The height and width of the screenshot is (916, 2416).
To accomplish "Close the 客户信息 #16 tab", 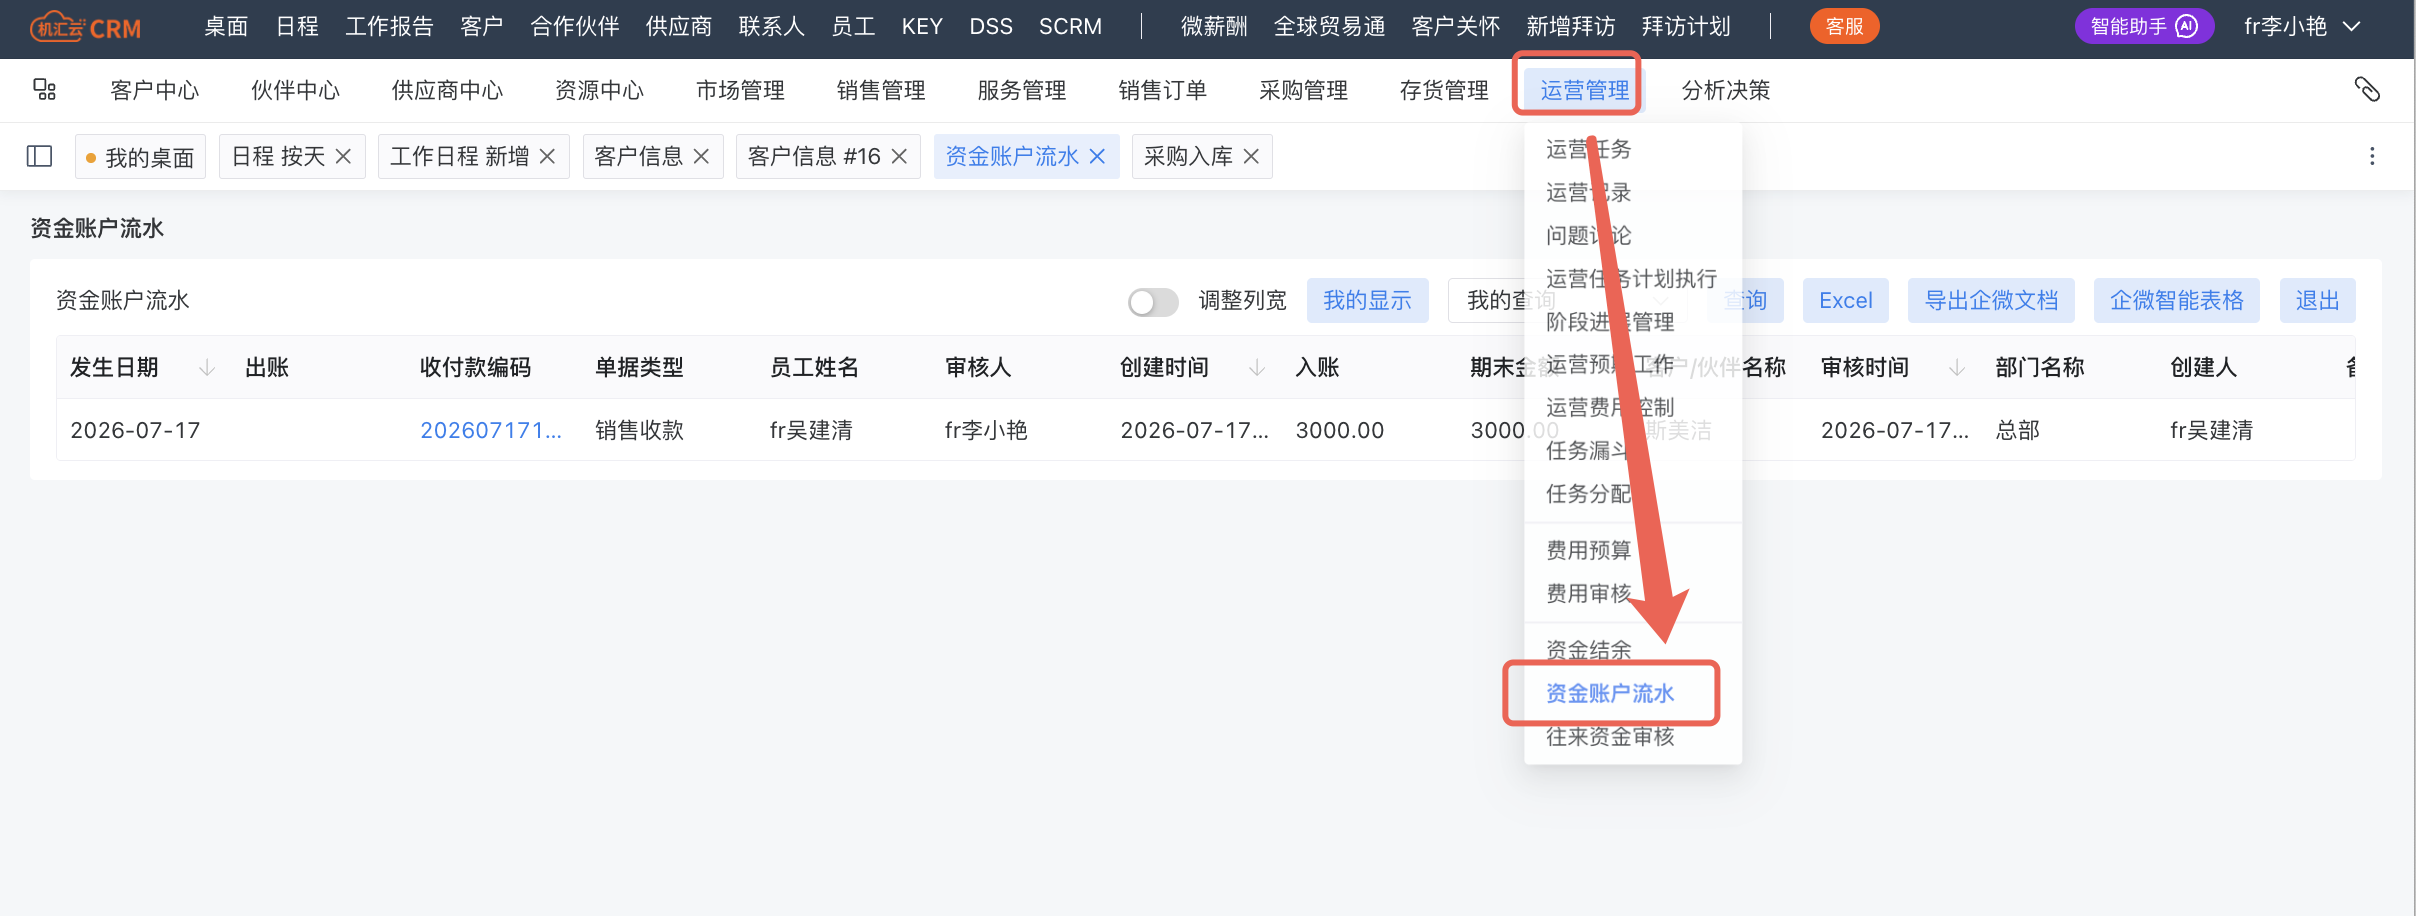I will 899,156.
